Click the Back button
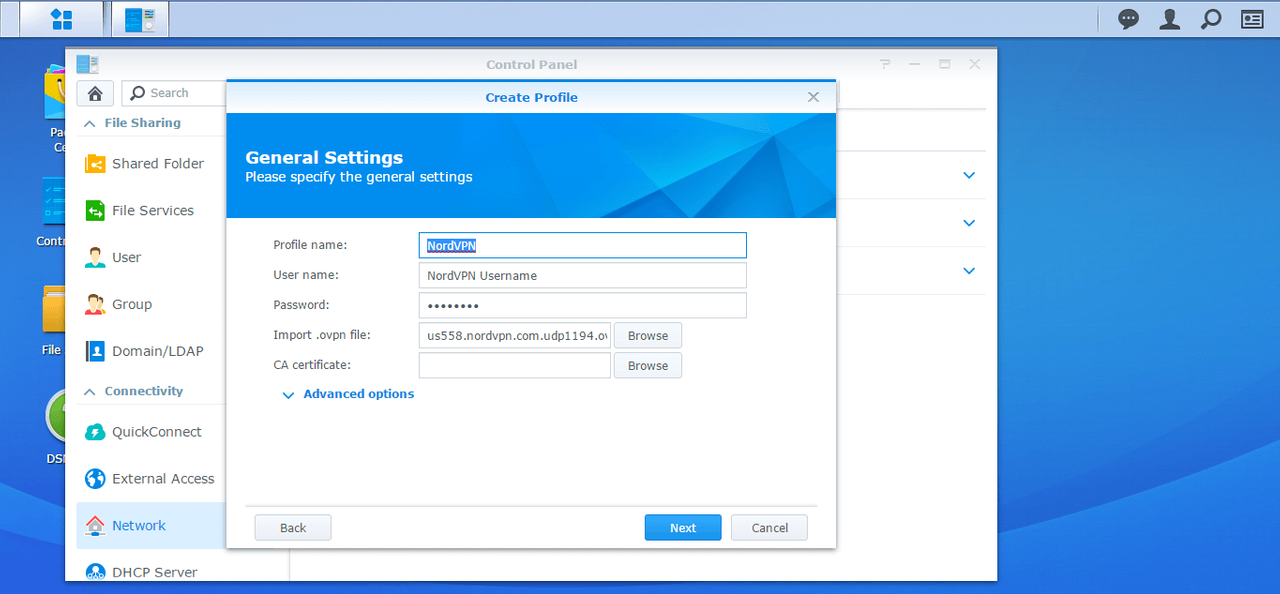The image size is (1280, 594). tap(293, 528)
